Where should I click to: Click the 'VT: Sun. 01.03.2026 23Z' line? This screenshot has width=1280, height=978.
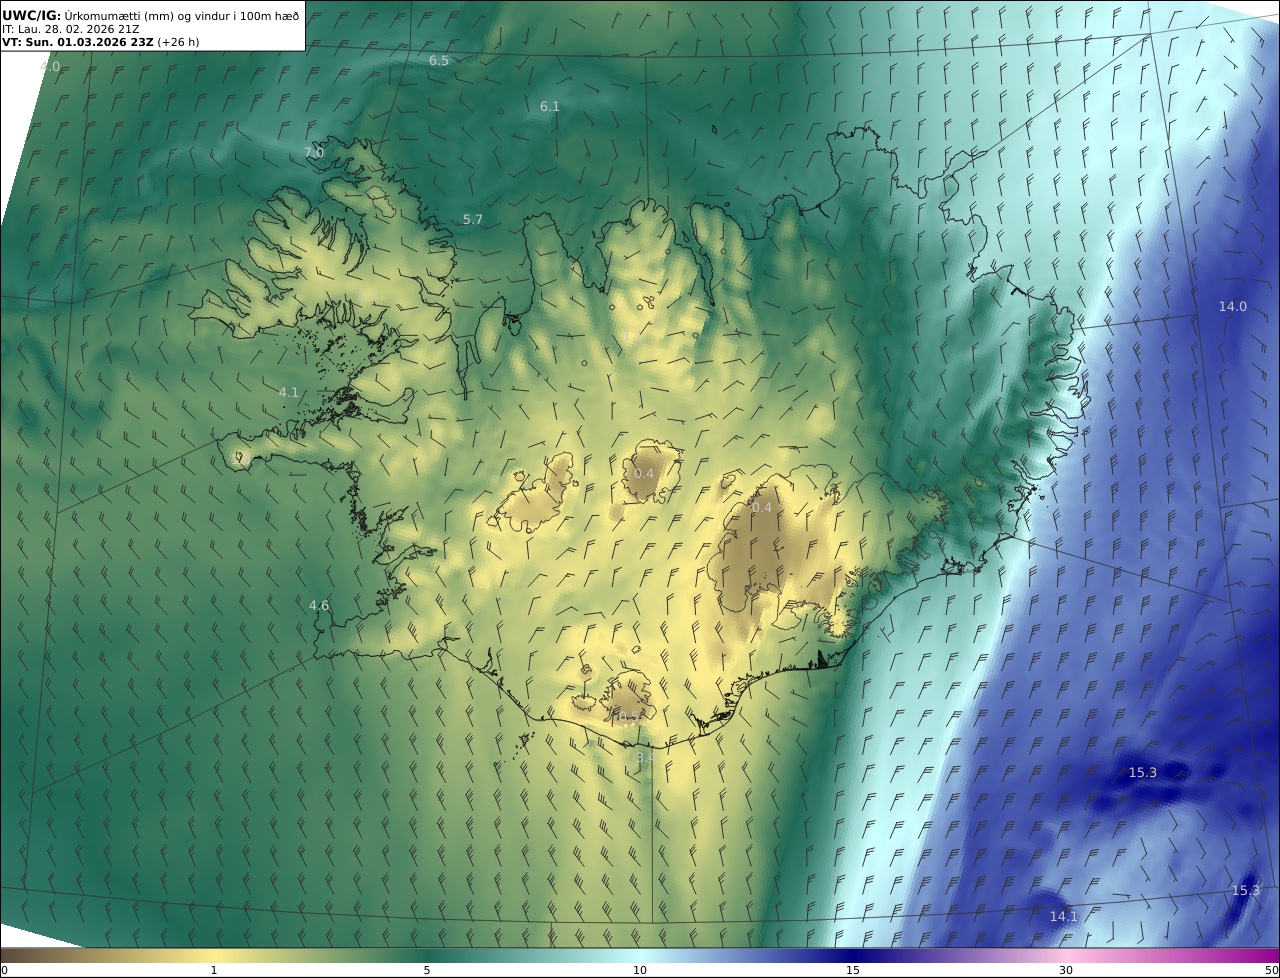78,42
